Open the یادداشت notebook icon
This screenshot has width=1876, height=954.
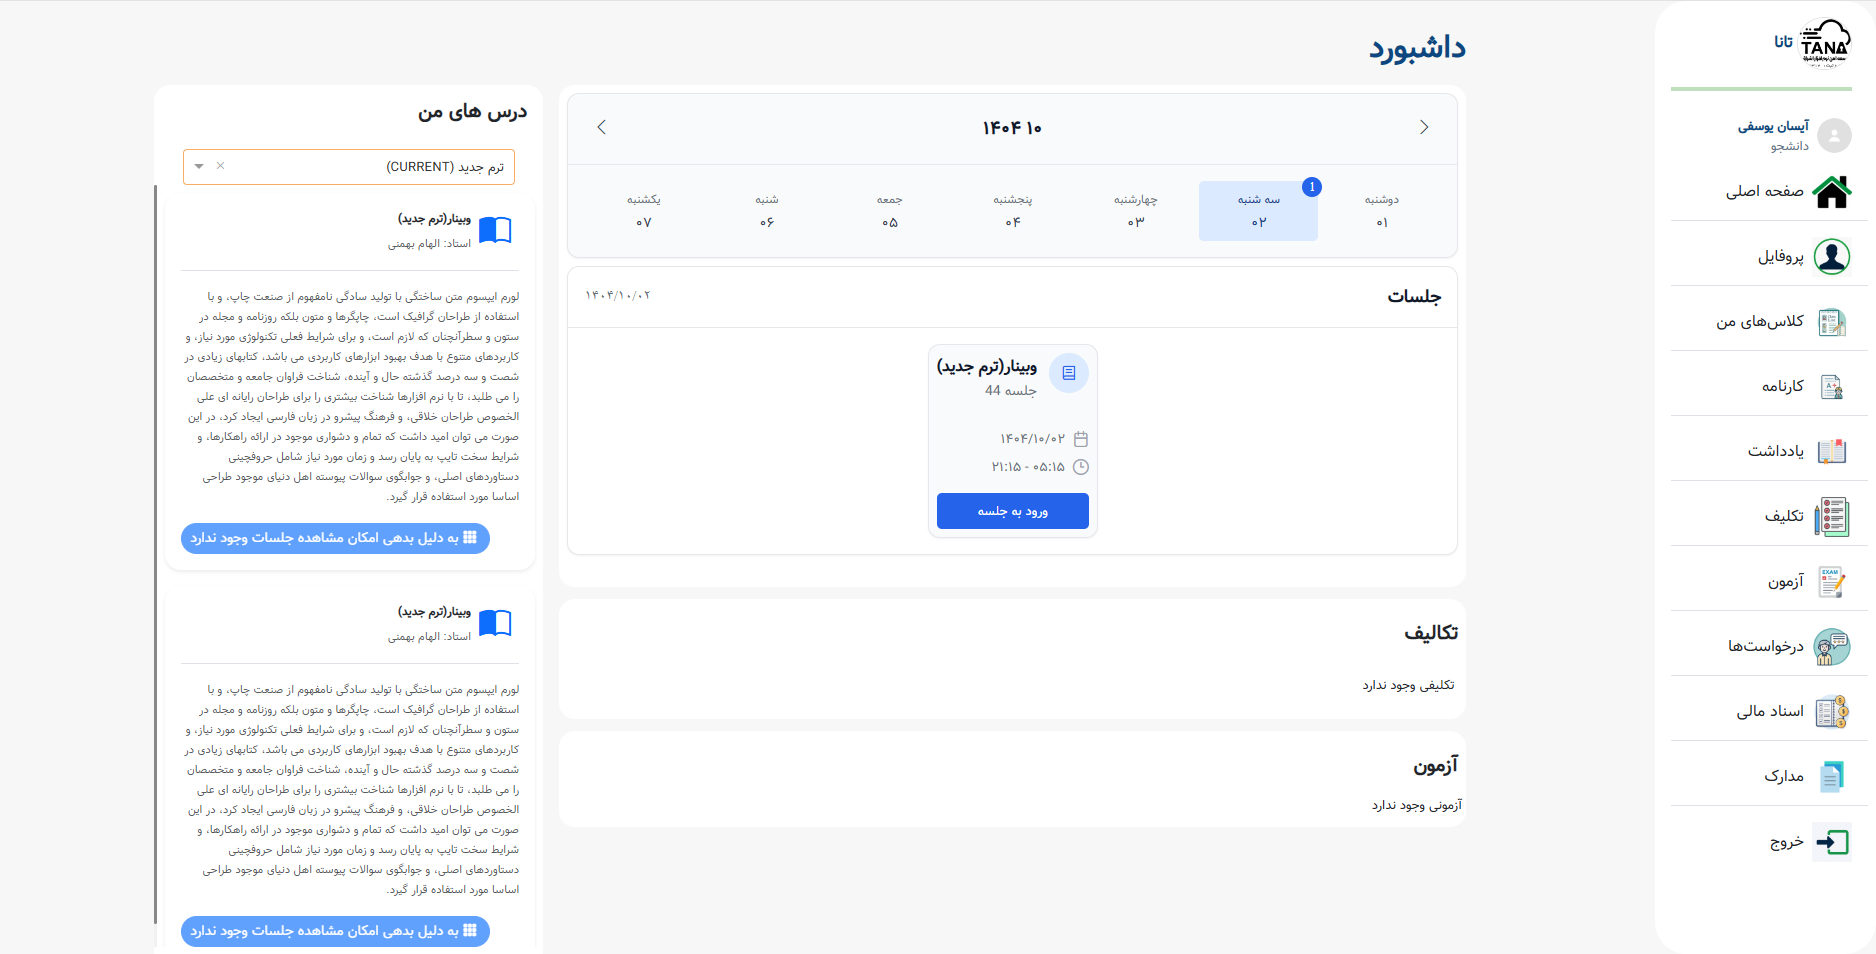coord(1831,451)
